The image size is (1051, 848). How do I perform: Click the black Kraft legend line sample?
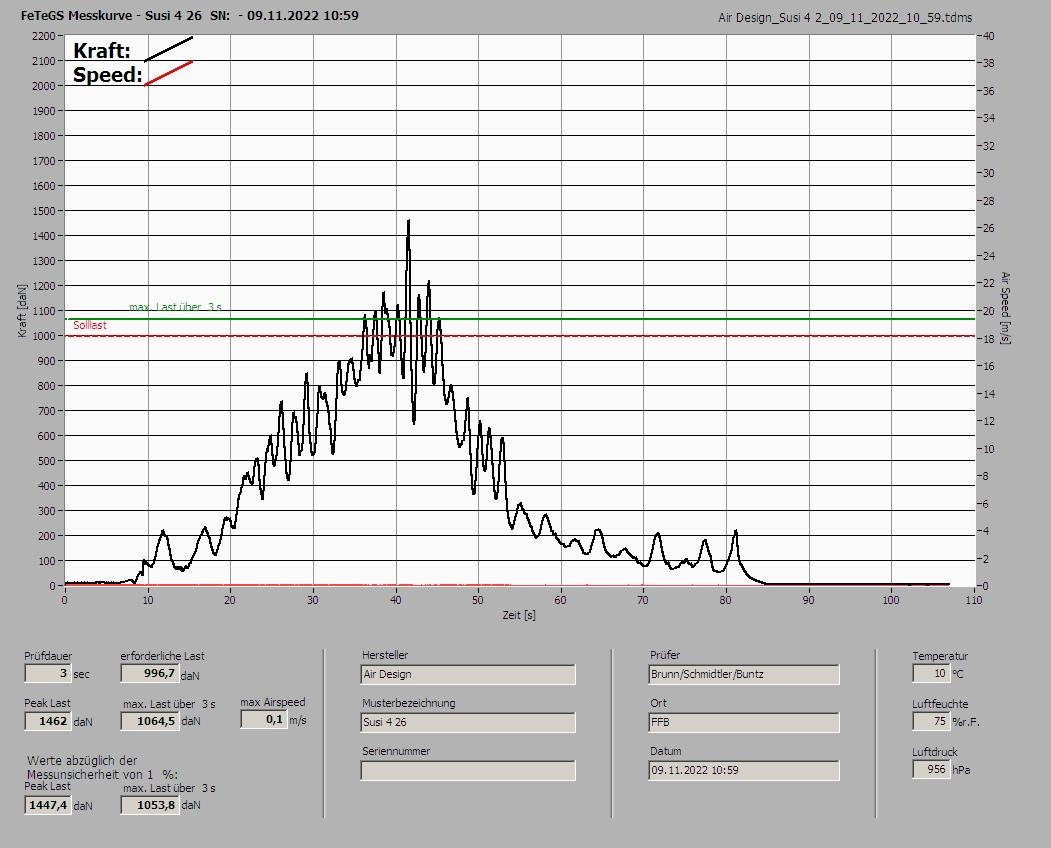(168, 49)
